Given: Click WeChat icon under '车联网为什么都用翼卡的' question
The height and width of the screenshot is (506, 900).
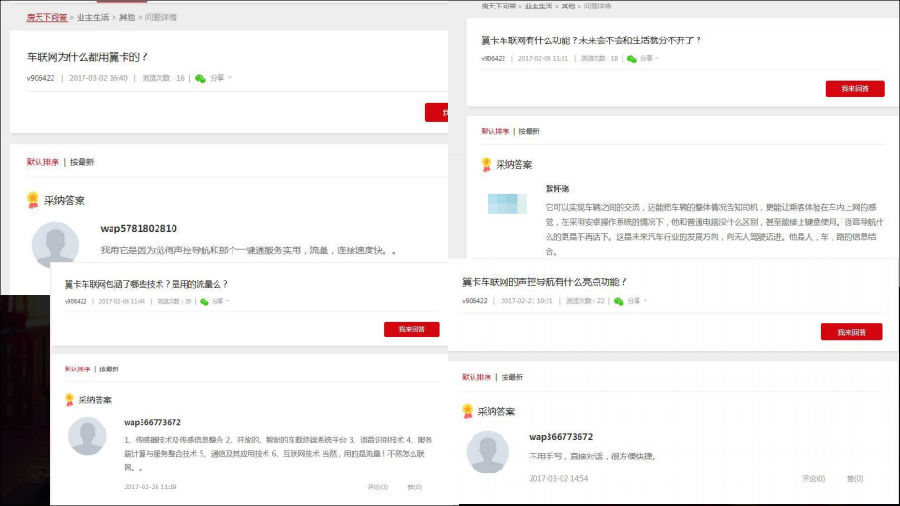Looking at the screenshot, I should 200,78.
